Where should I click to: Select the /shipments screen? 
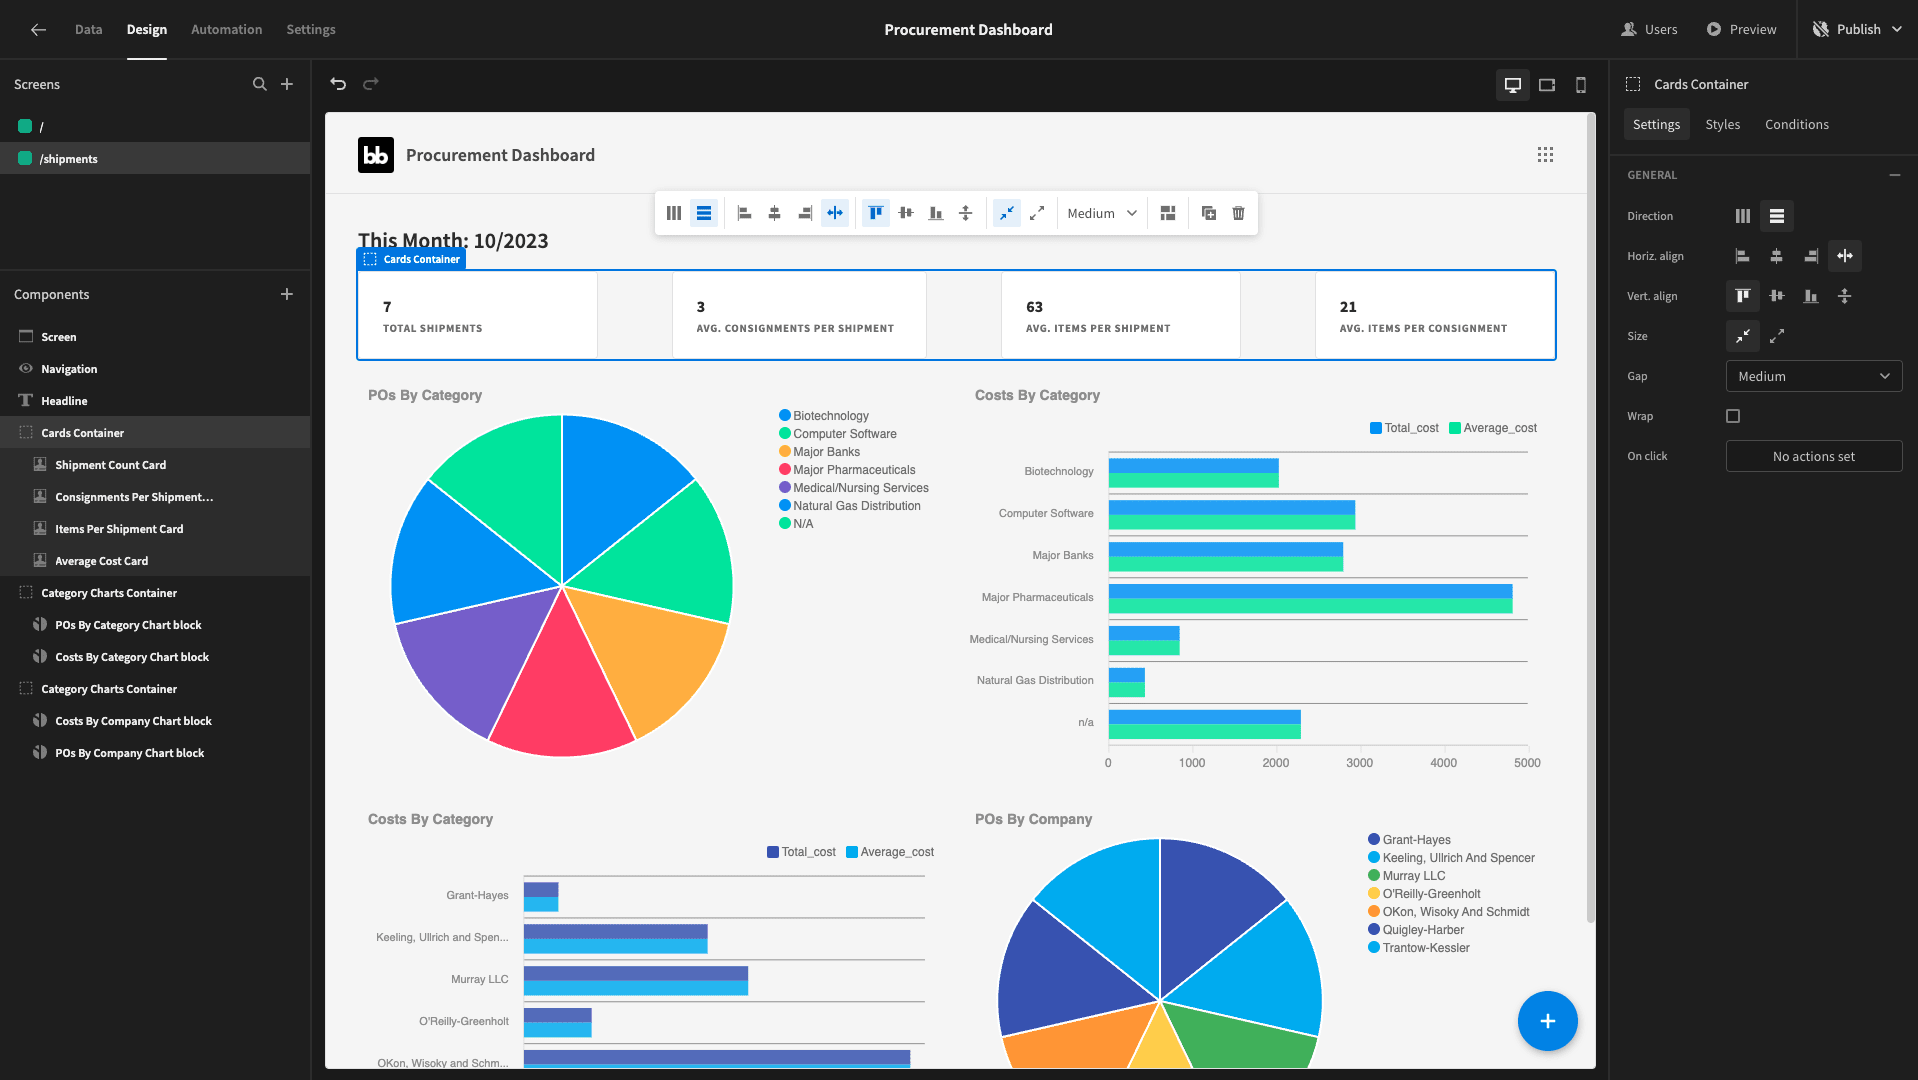tap(155, 158)
